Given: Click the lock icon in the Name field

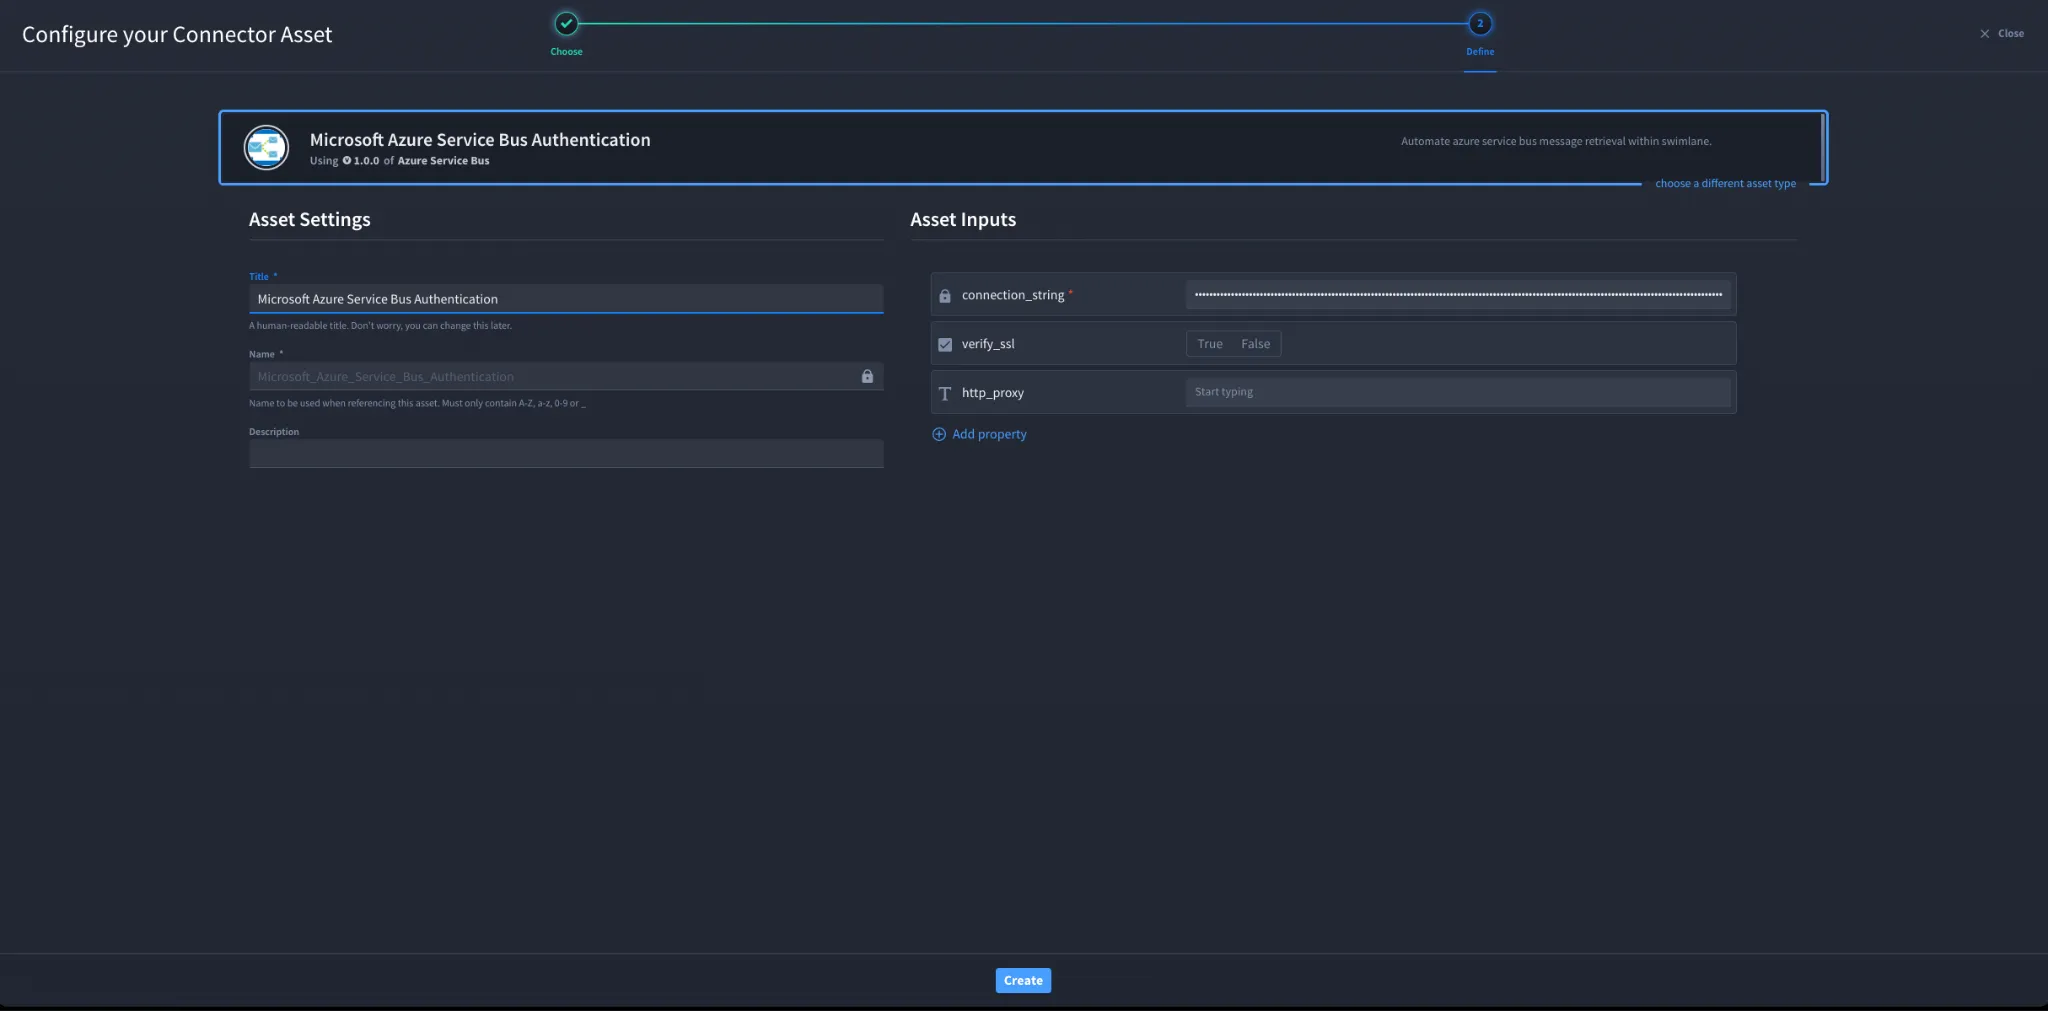Looking at the screenshot, I should coord(867,376).
